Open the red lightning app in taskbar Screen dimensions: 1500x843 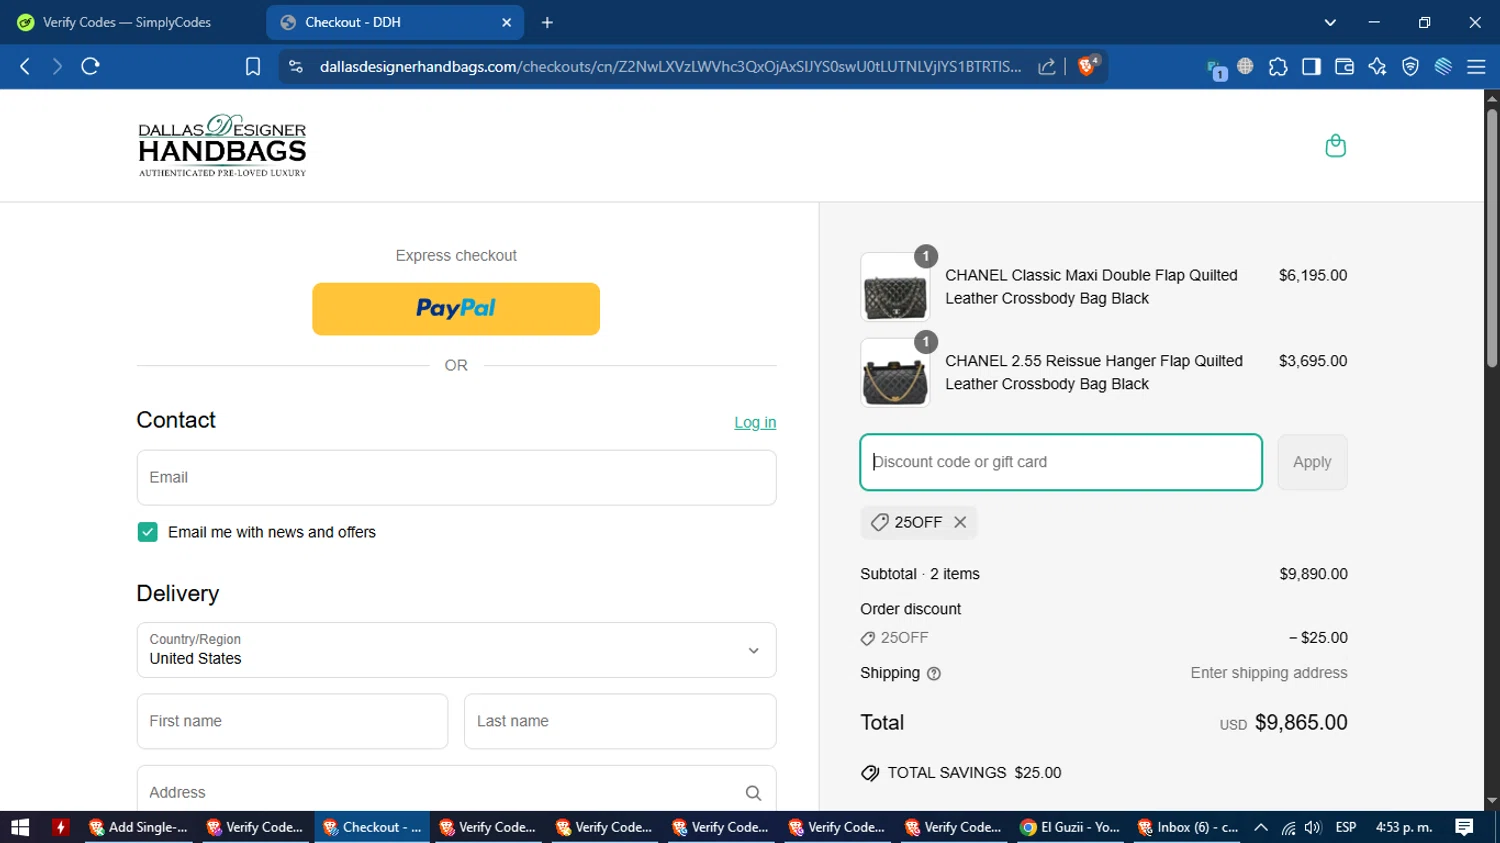click(x=61, y=827)
